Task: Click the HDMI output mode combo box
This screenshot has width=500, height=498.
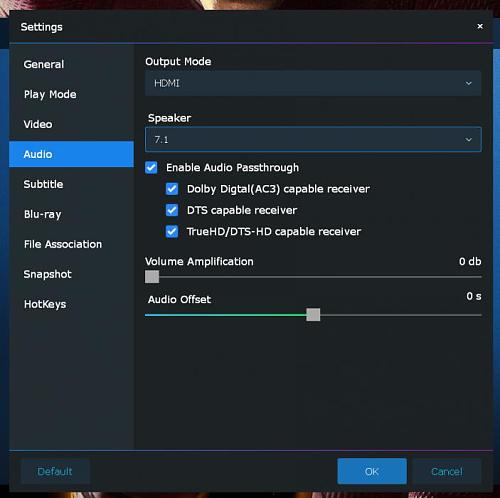Action: pos(313,83)
